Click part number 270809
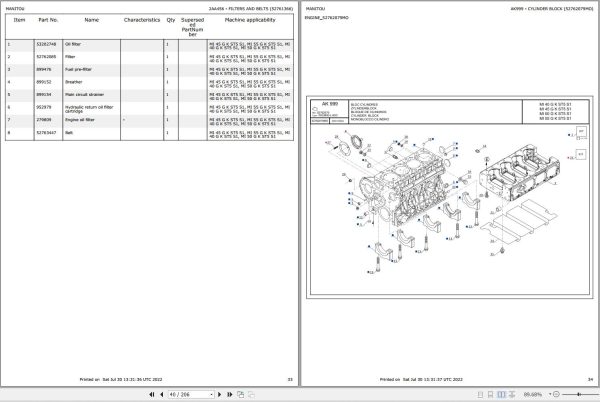The width and height of the screenshot is (600, 402). point(44,120)
